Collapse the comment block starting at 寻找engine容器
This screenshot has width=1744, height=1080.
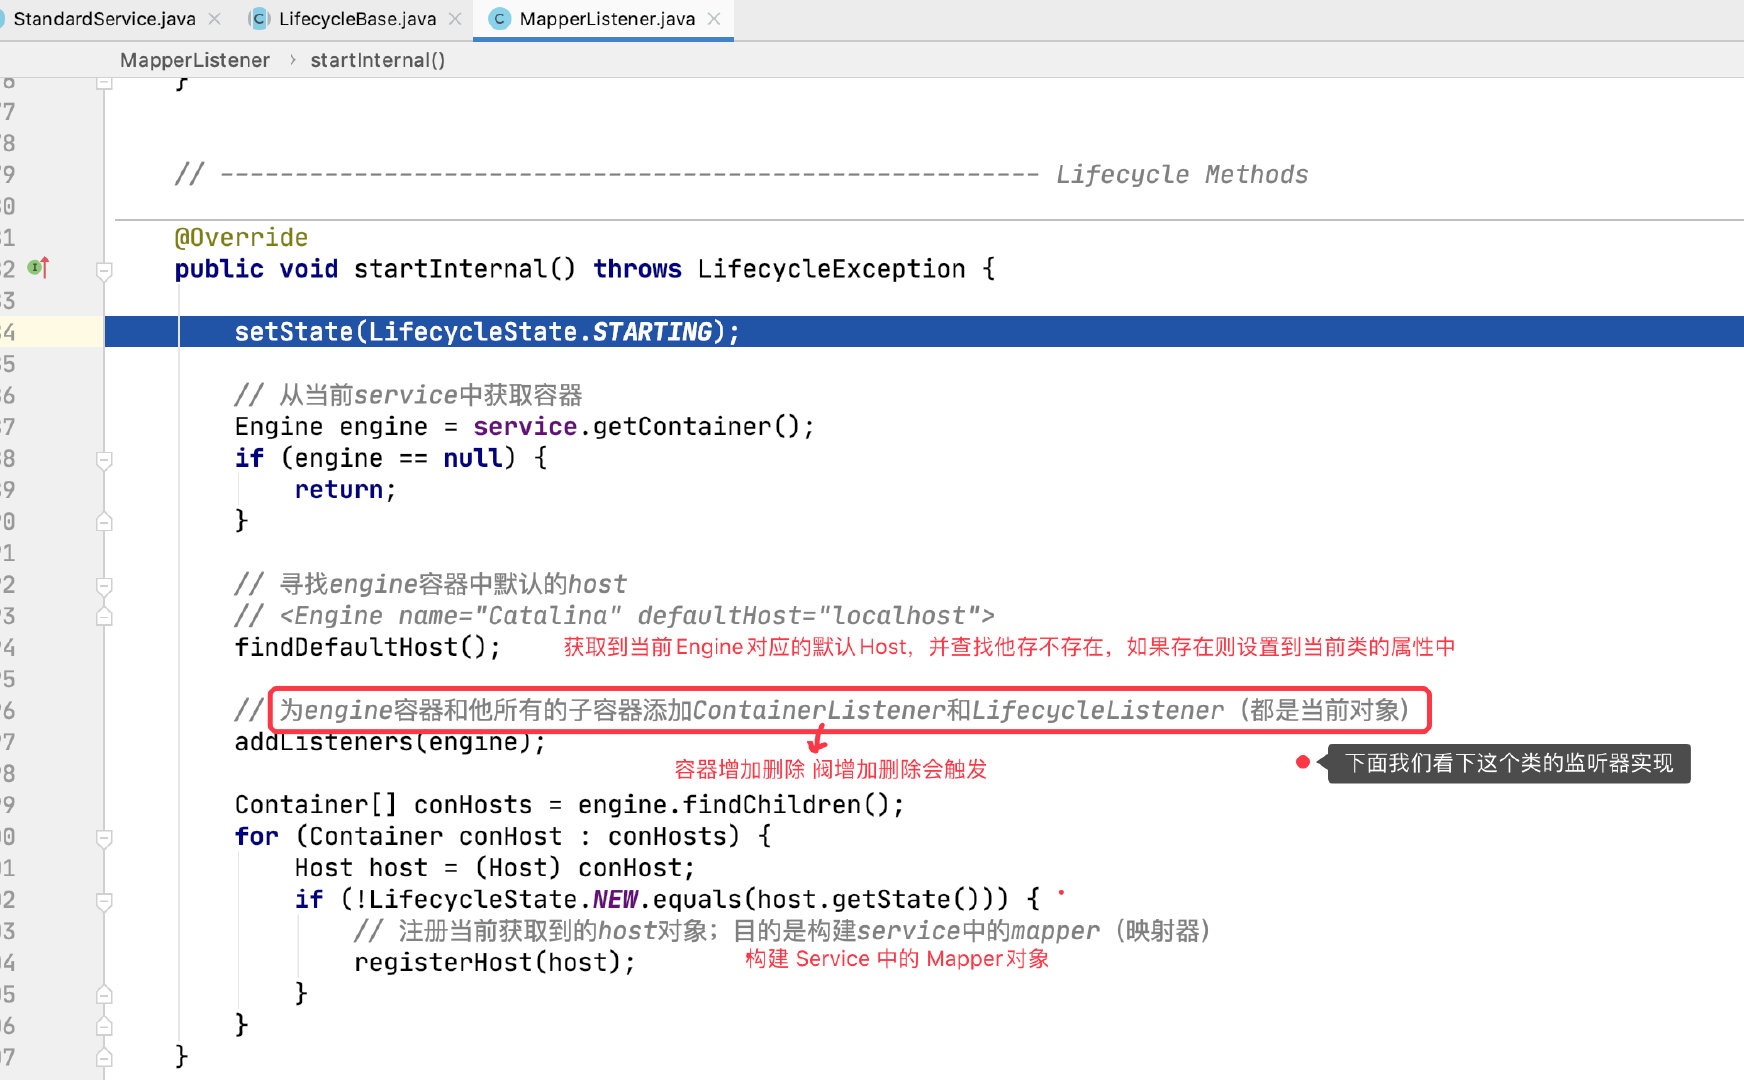pyautogui.click(x=104, y=585)
